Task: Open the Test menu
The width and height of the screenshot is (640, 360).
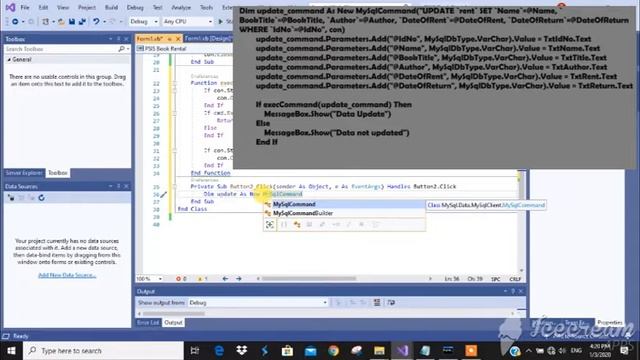Action: pos(158,7)
